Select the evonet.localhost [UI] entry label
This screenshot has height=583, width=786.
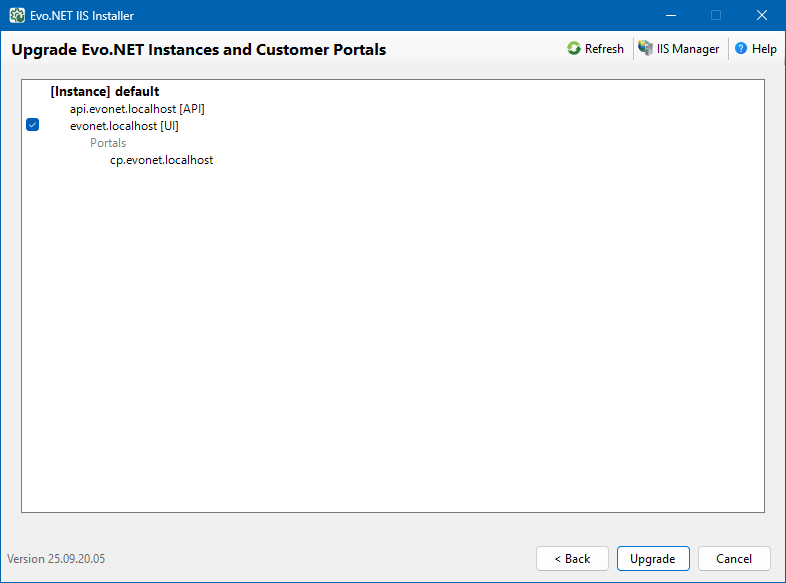click(124, 126)
